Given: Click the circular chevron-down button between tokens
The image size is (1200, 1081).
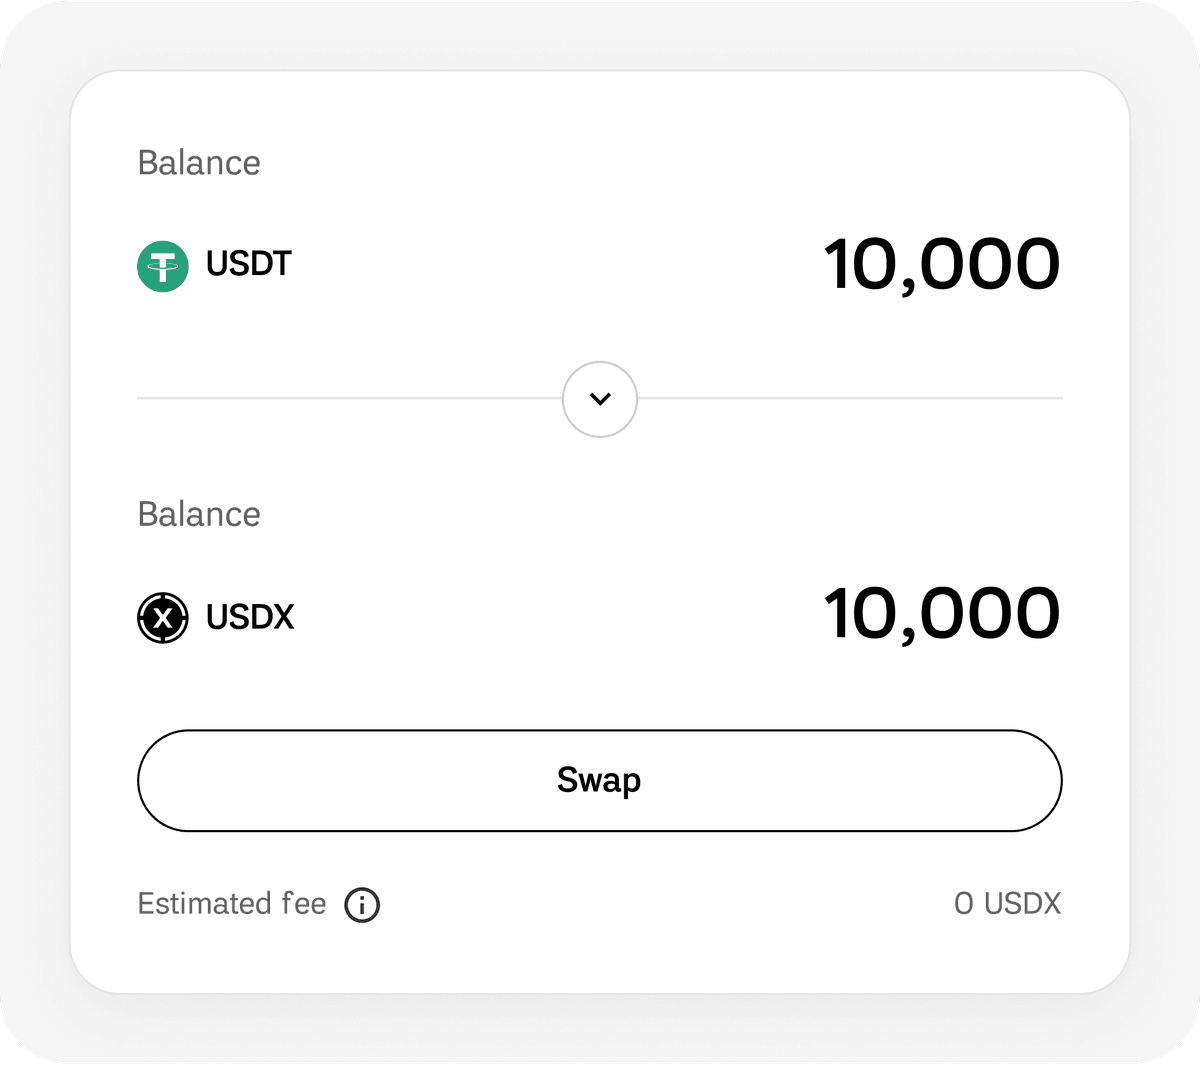Looking at the screenshot, I should [600, 399].
